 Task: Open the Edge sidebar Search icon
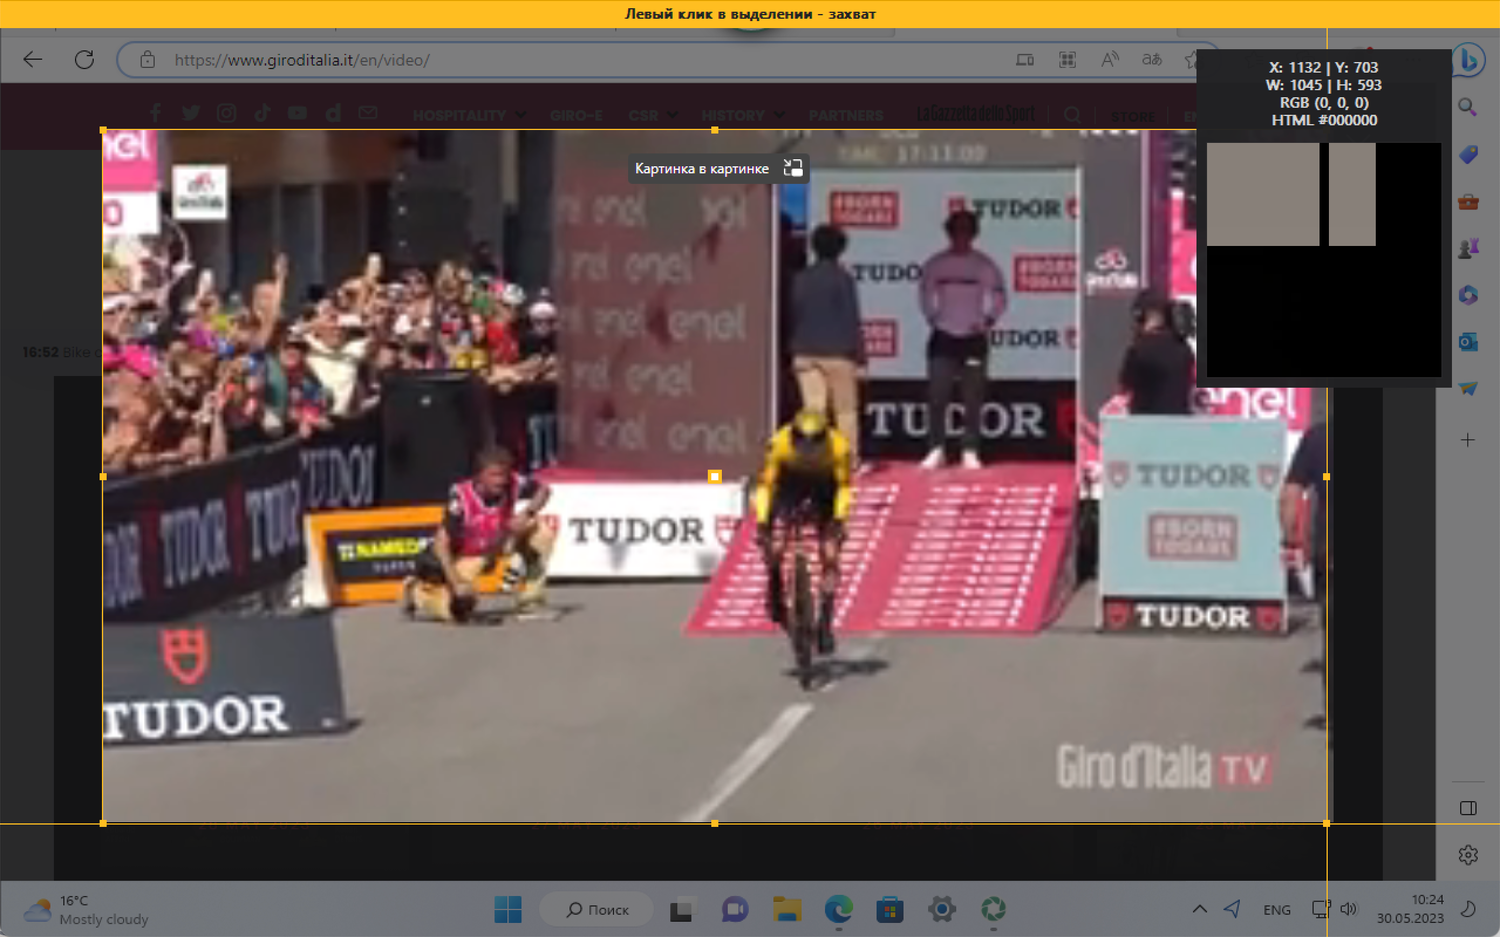click(1468, 107)
